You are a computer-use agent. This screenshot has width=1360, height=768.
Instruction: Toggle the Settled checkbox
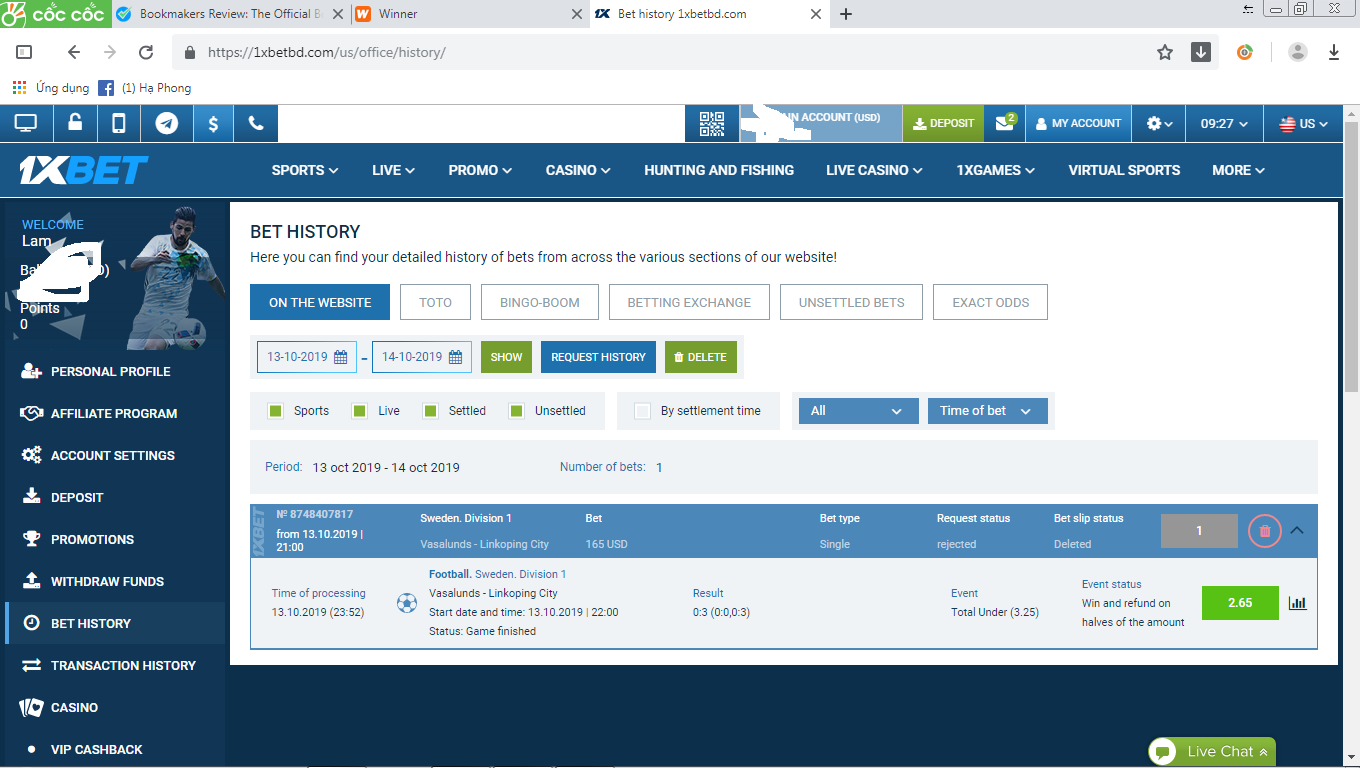point(431,411)
